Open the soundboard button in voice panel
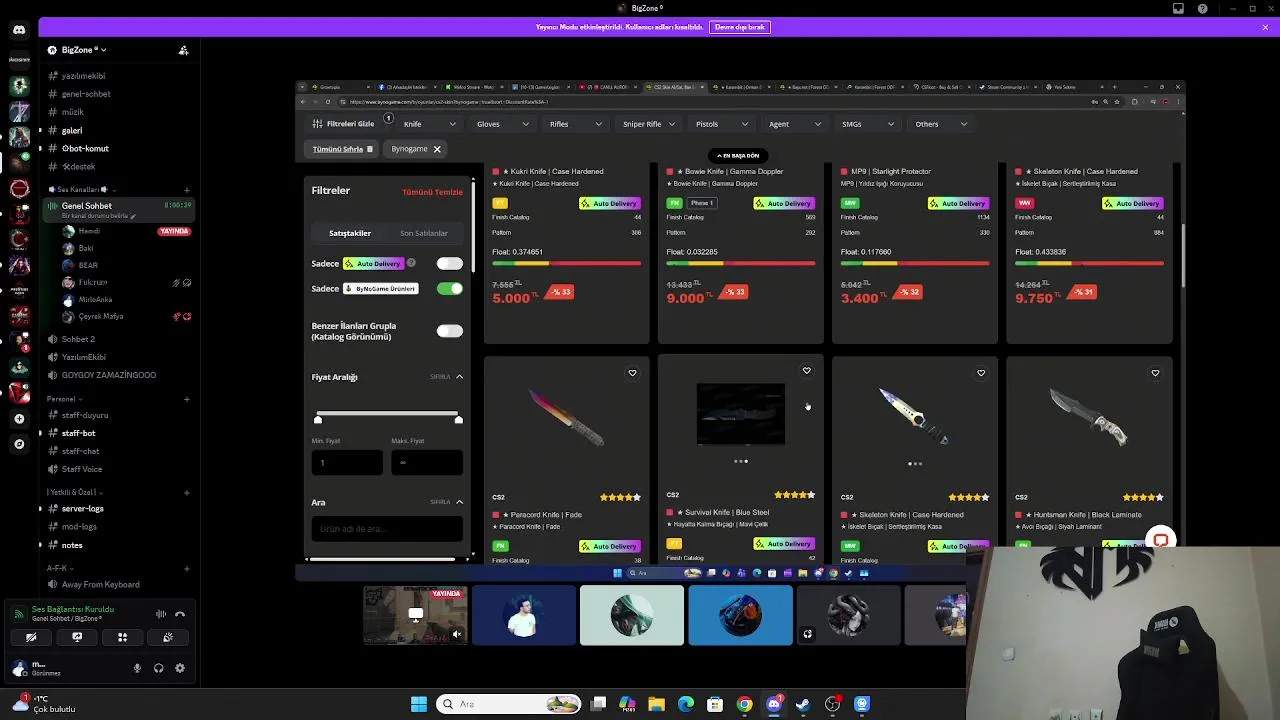 (x=168, y=637)
